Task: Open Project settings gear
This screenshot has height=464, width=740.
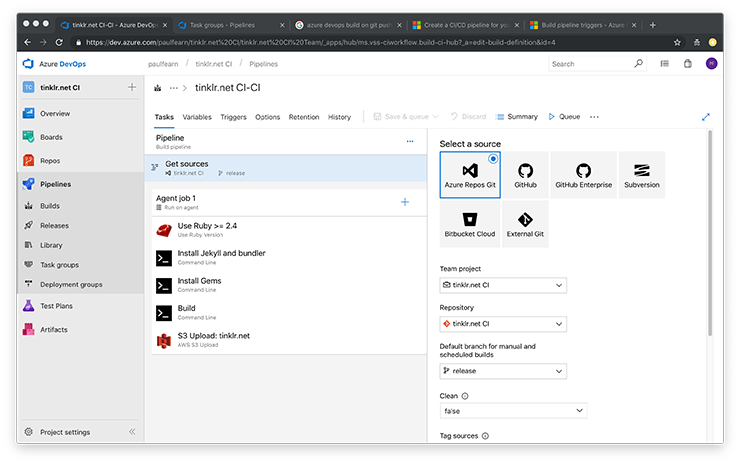Action: 28,432
